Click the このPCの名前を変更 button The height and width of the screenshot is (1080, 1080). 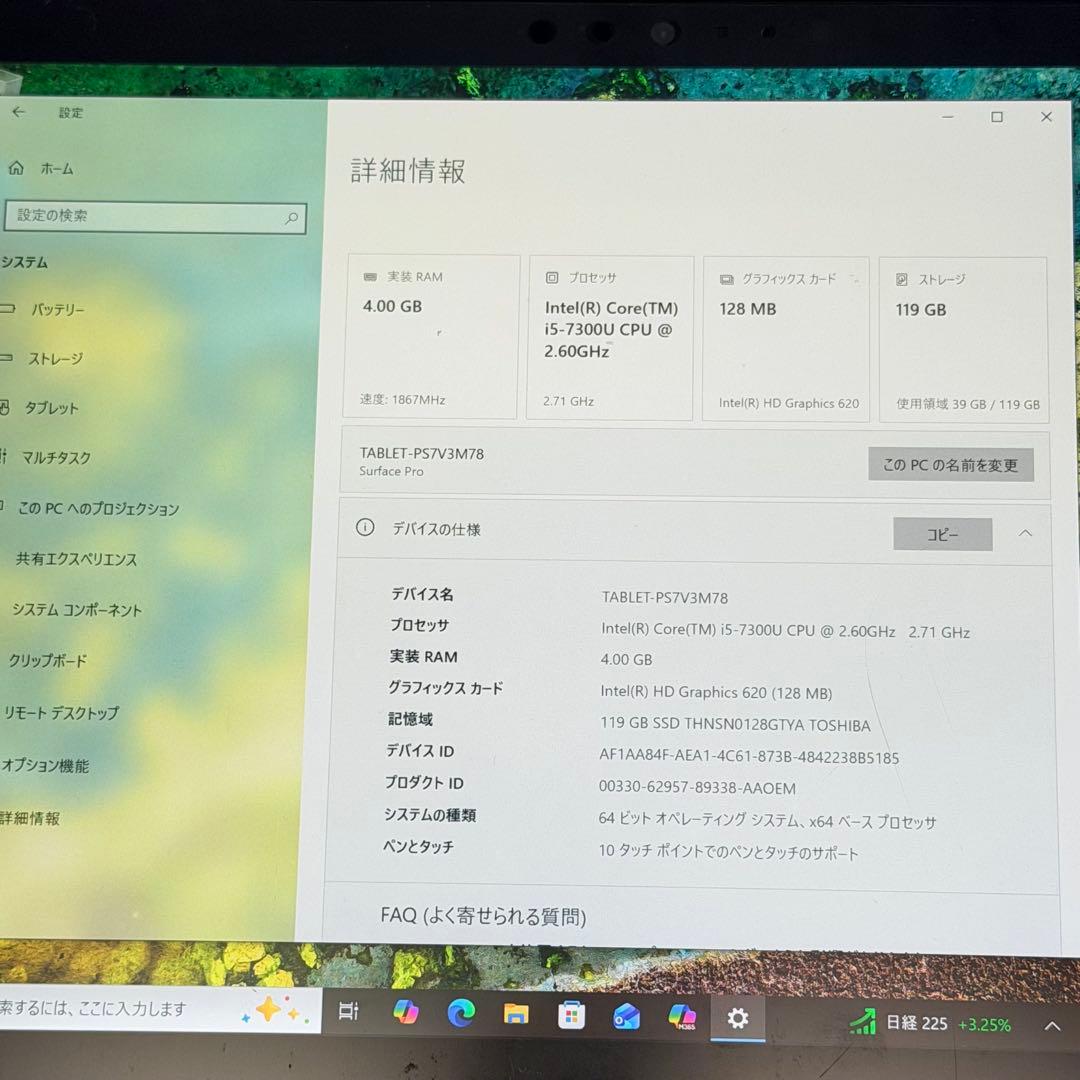pyautogui.click(x=950, y=464)
